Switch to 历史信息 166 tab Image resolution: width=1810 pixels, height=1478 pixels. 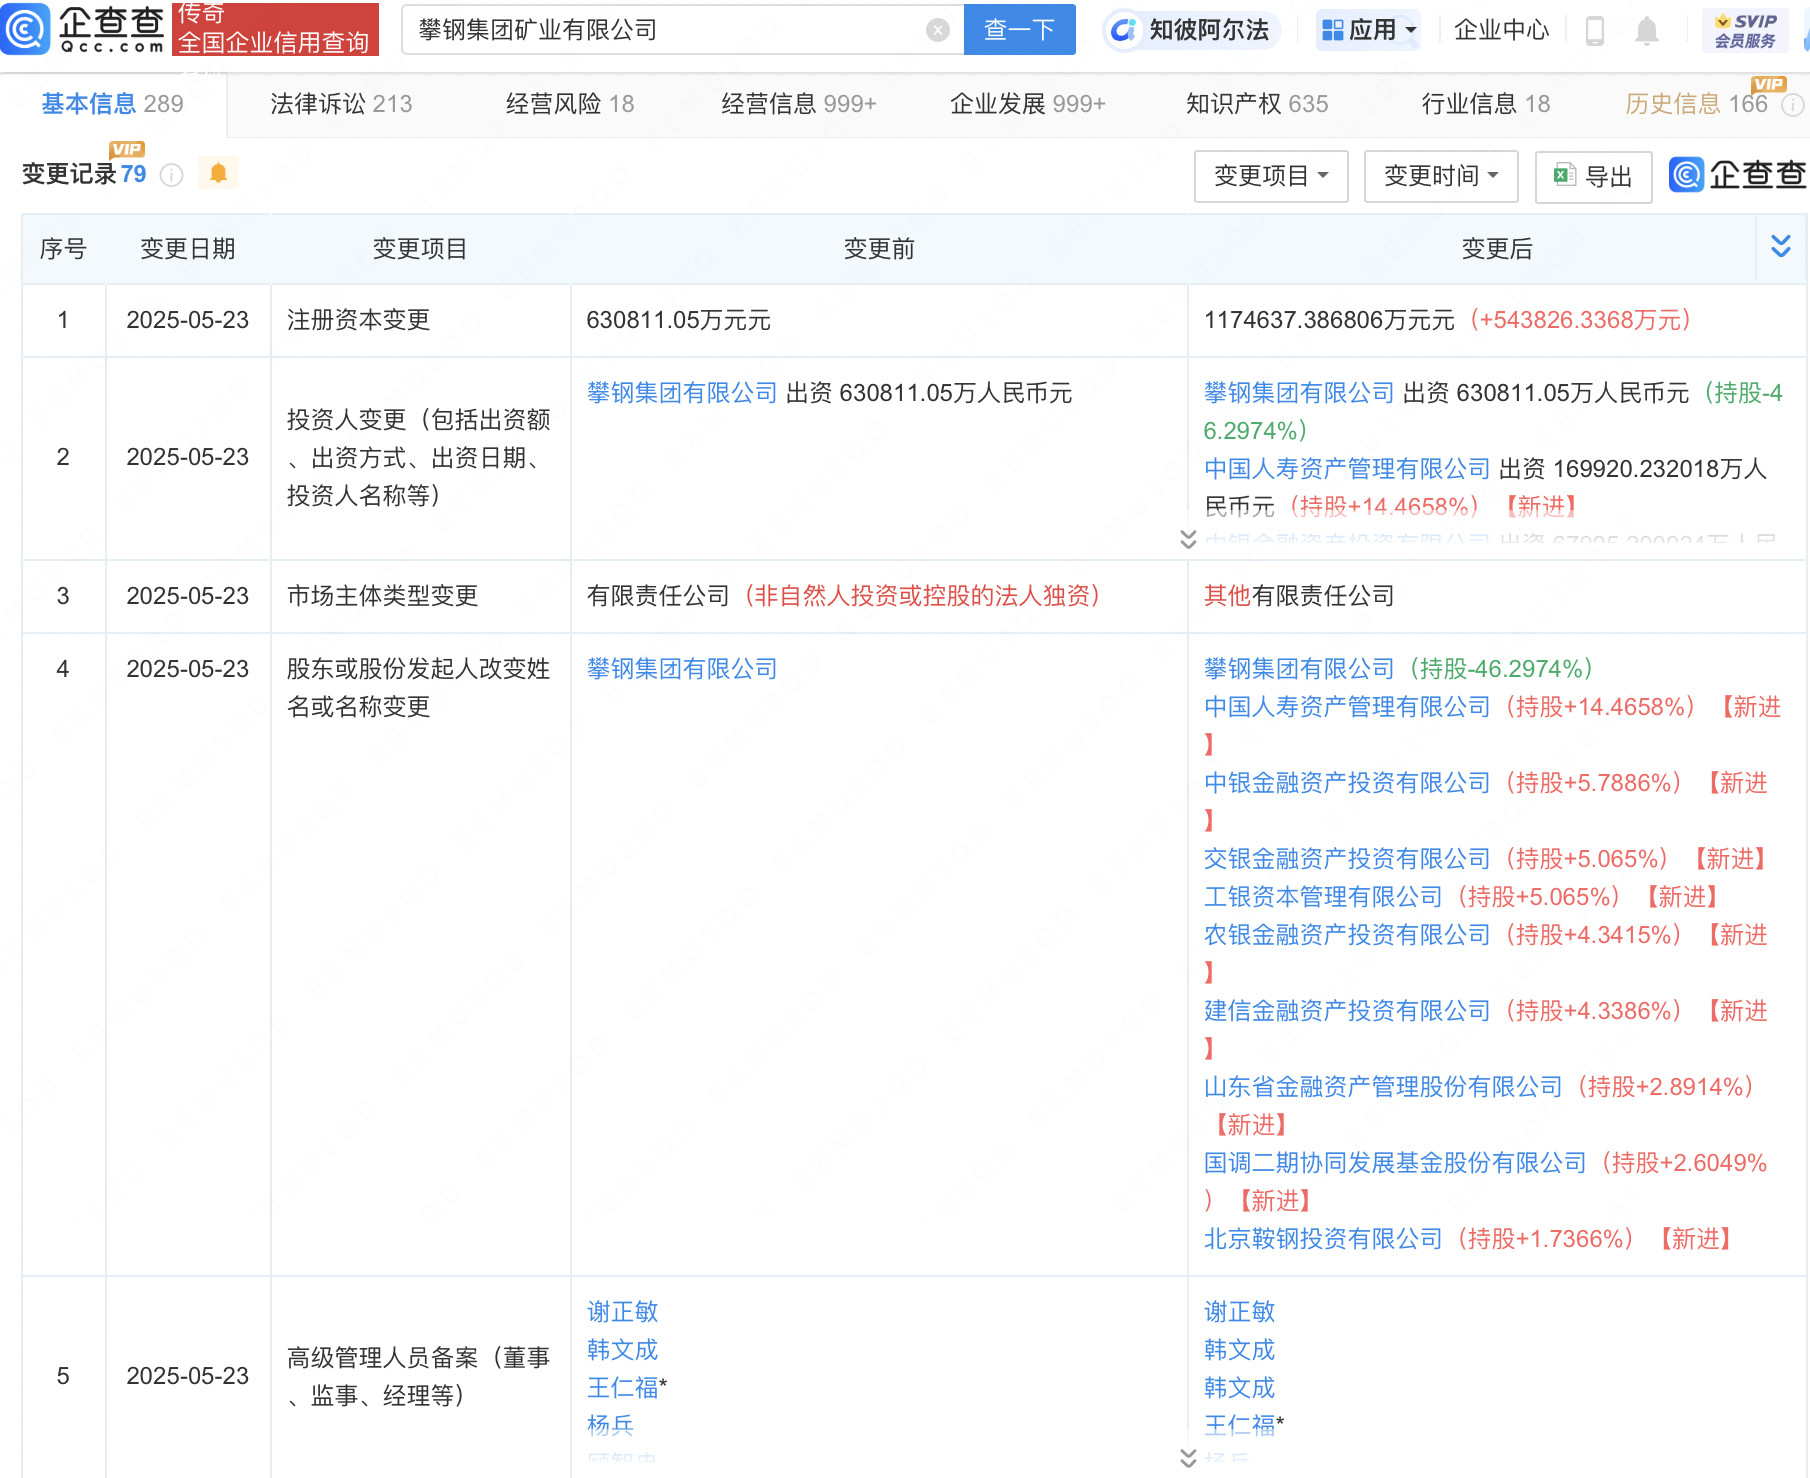coord(1696,104)
